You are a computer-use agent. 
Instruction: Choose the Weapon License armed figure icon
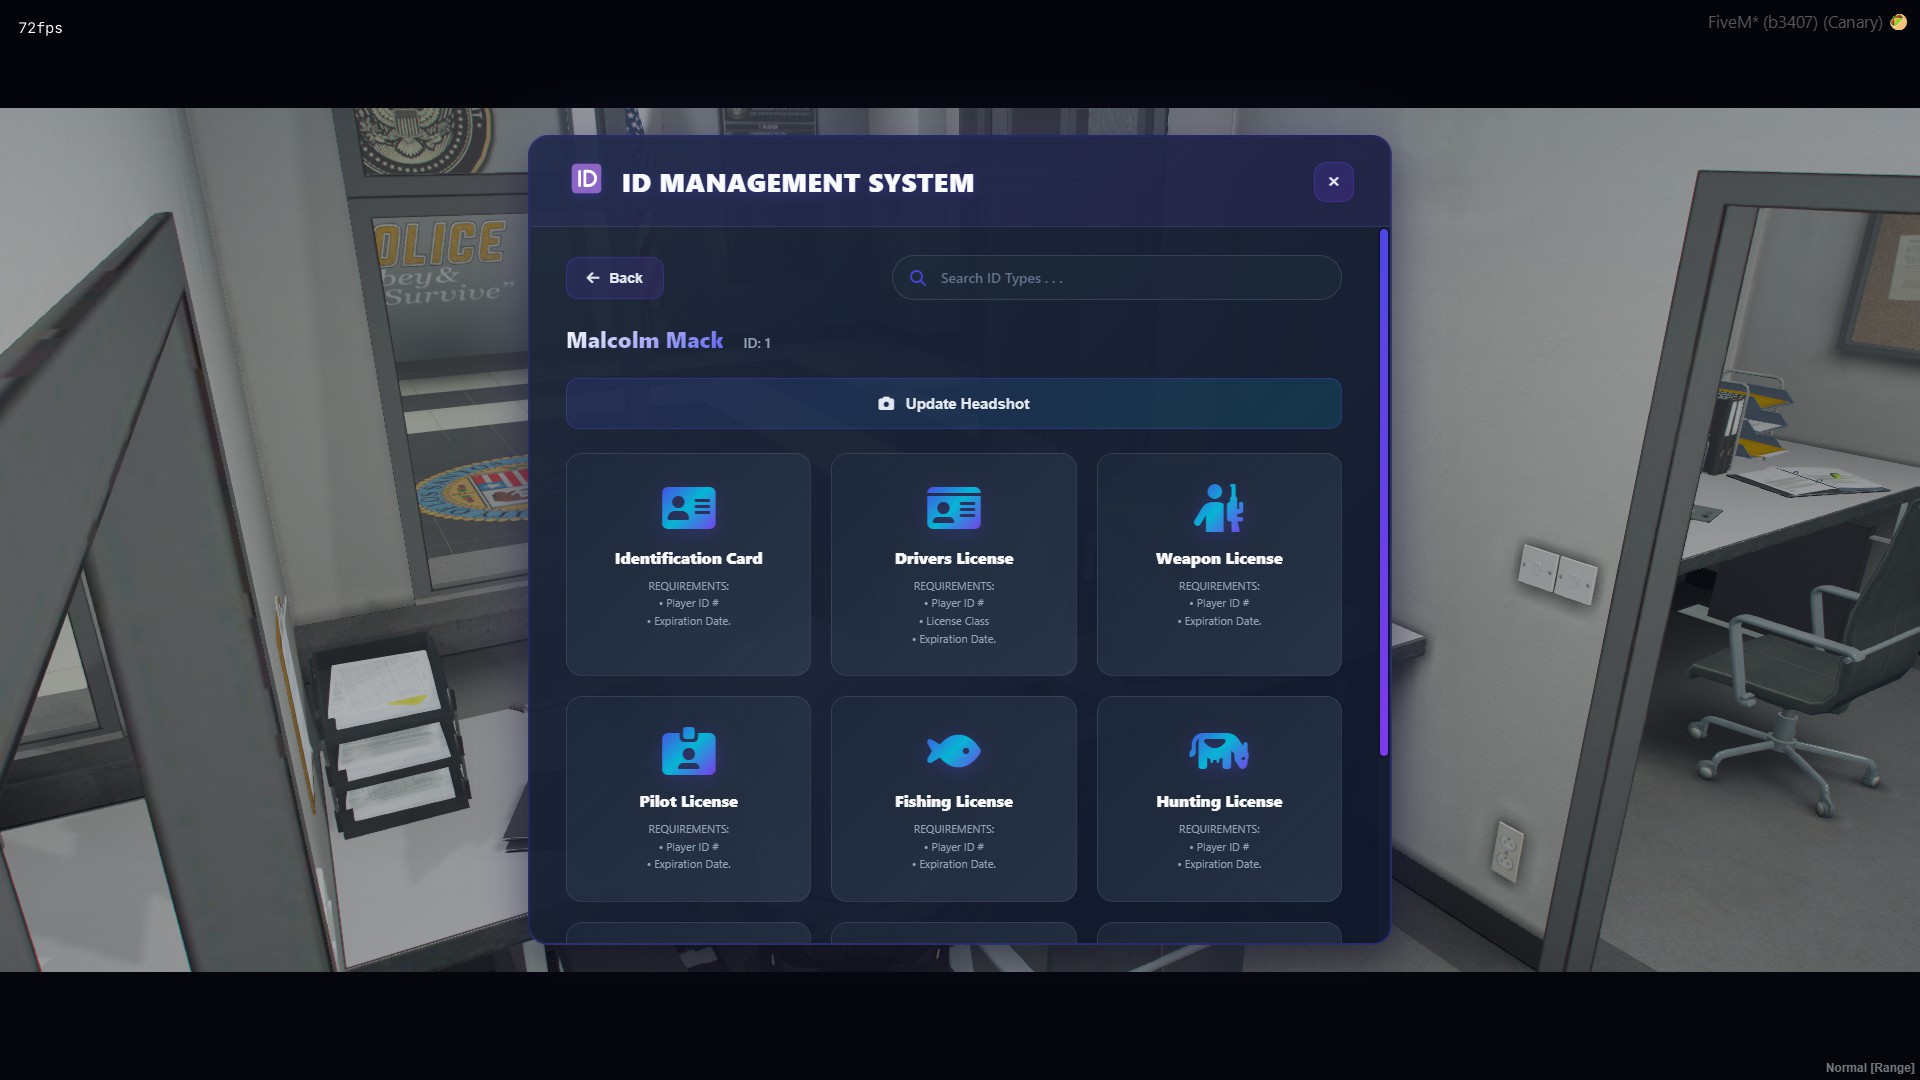[x=1218, y=508]
